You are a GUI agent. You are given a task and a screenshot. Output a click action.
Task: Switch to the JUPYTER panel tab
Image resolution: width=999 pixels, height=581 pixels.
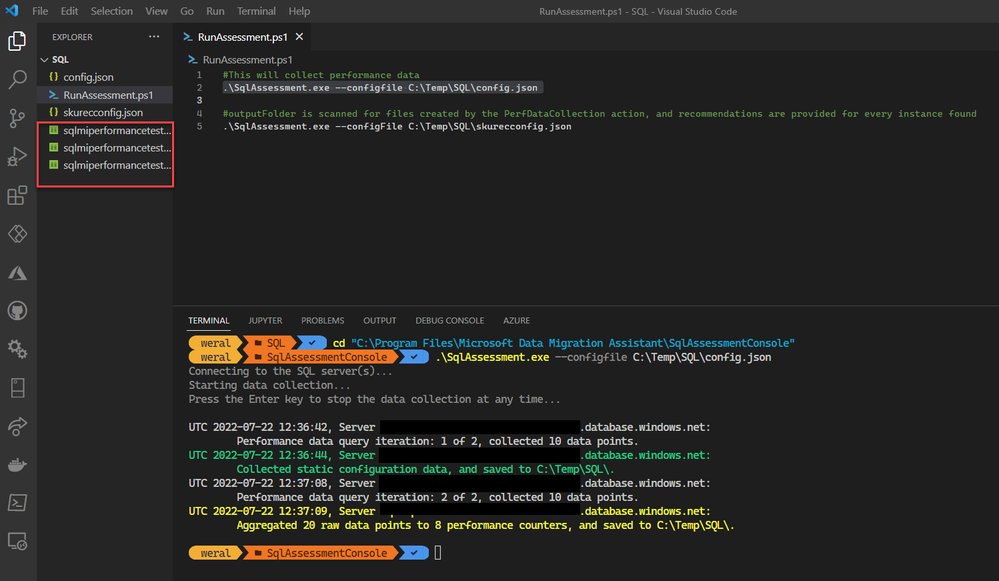point(265,320)
